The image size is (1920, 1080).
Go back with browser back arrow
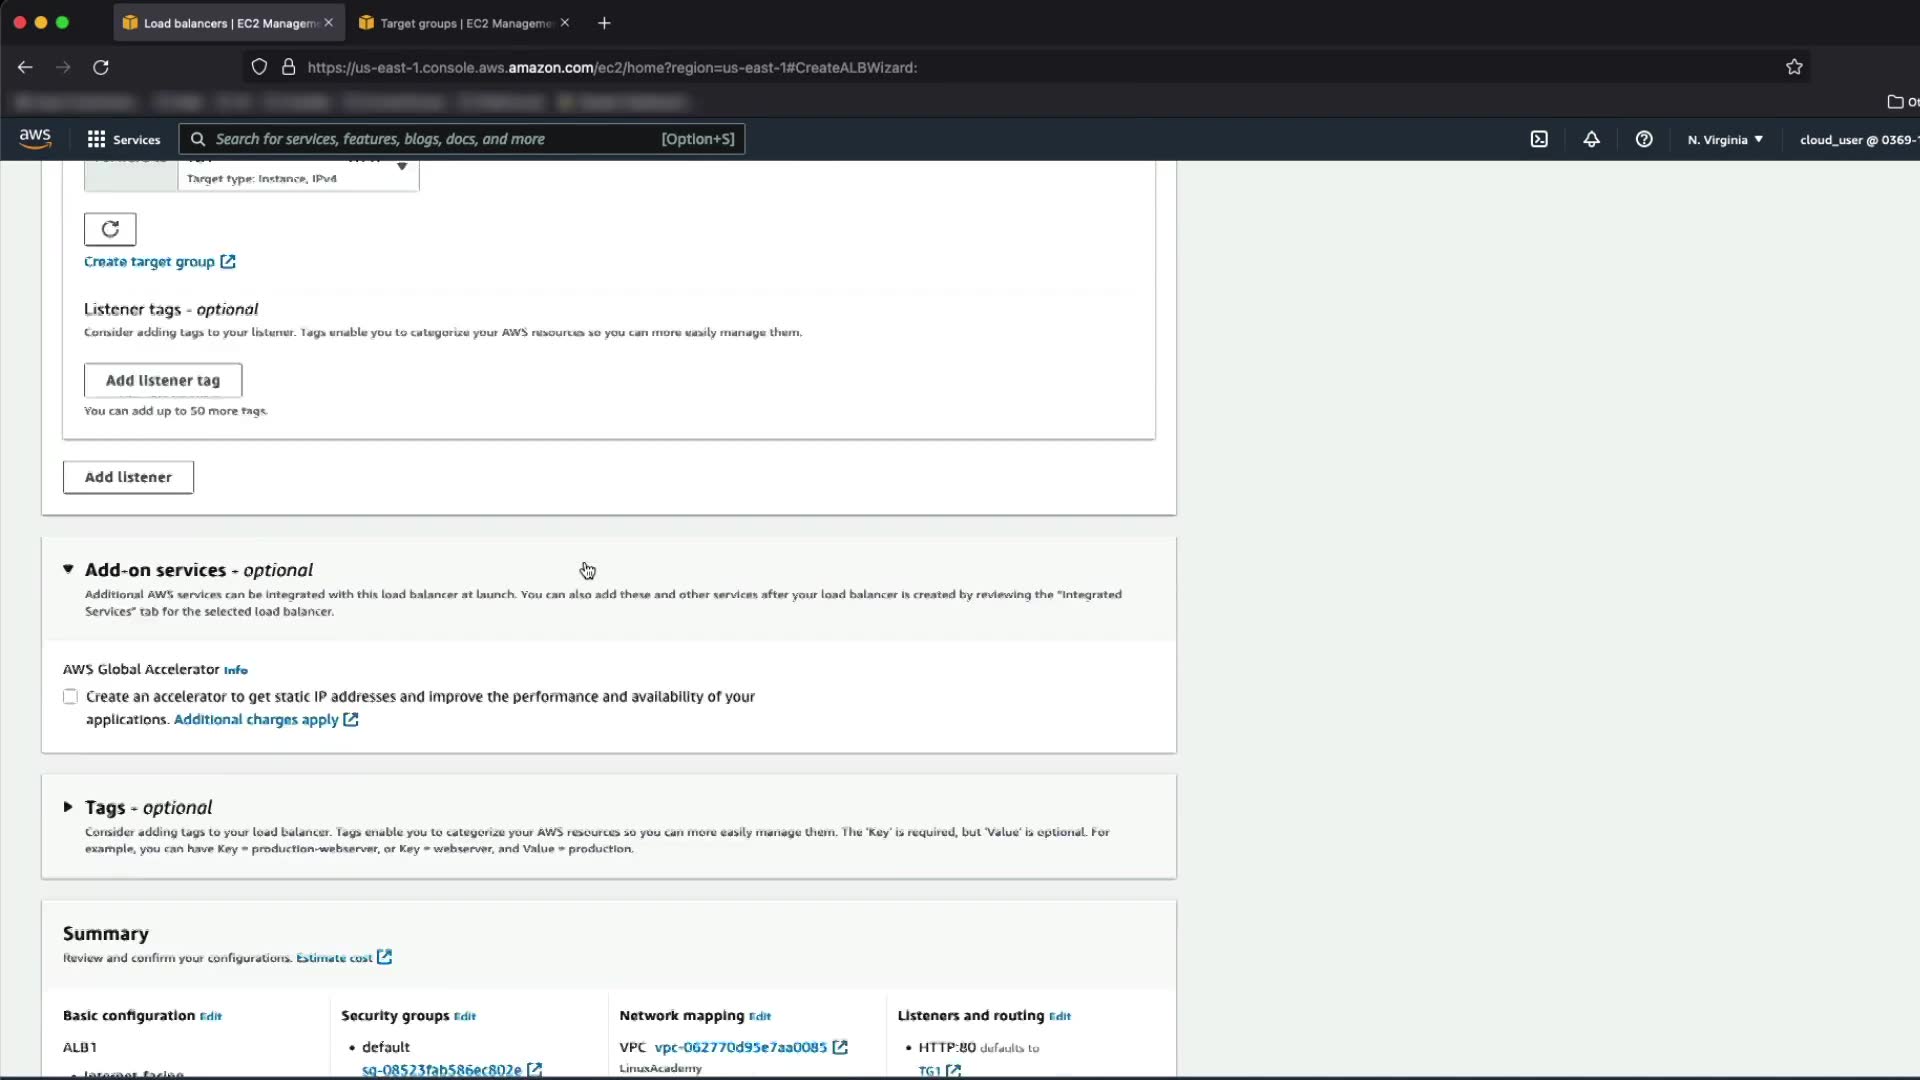25,67
